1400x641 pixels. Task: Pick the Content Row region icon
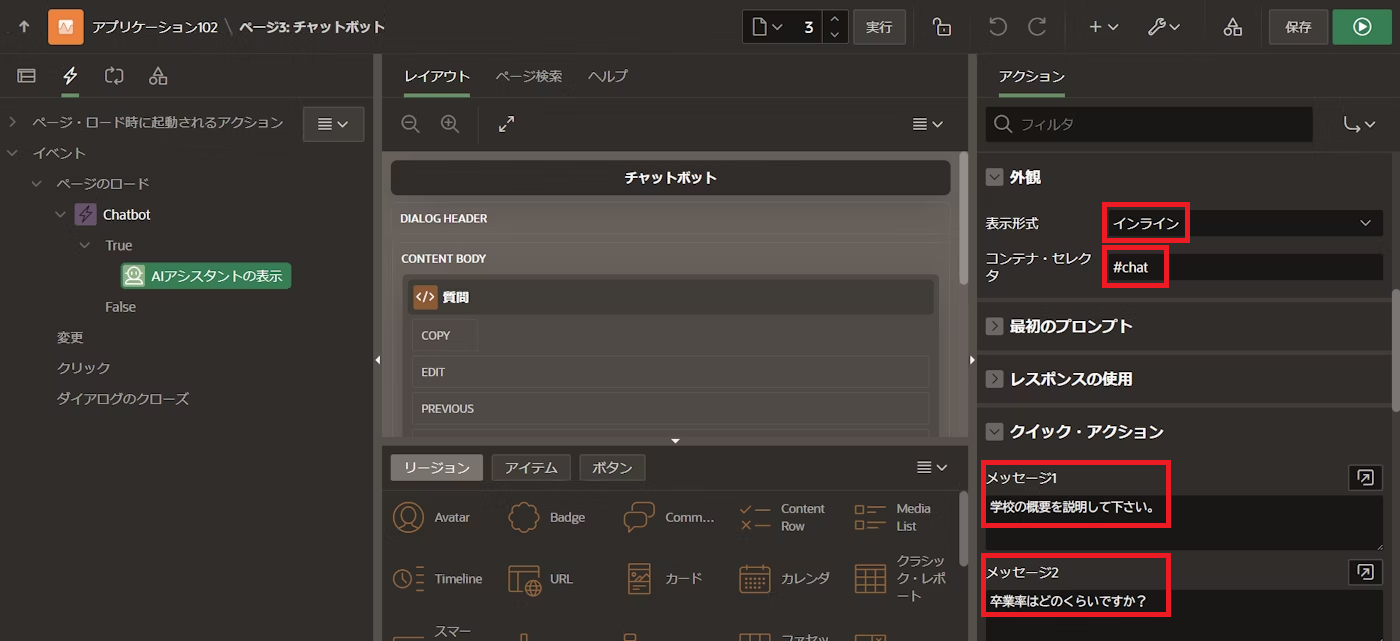755,517
